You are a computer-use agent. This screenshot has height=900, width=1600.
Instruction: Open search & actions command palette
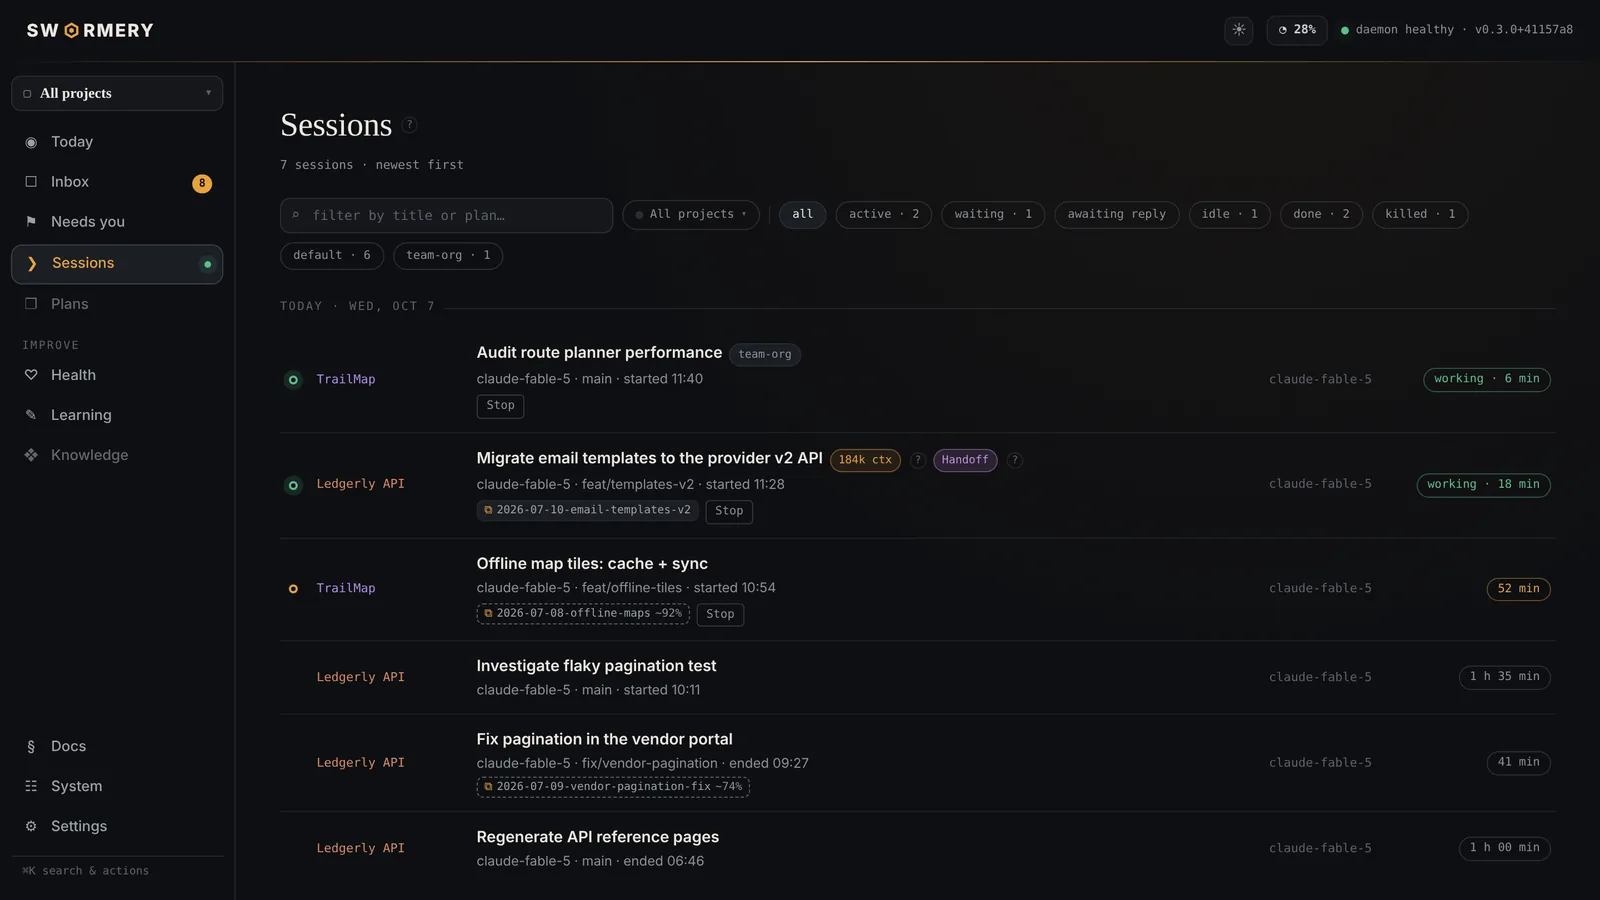(86, 871)
